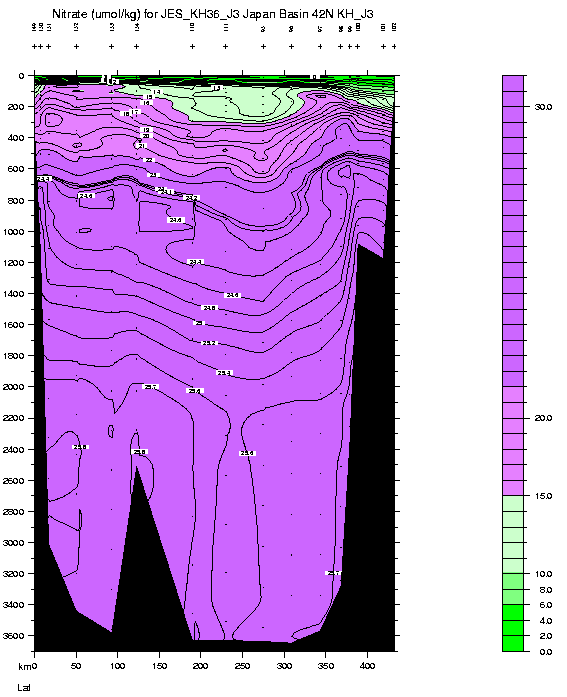Click the 24.8 contour label in the plot center
Screen dimensions: 567x697
click(x=209, y=308)
